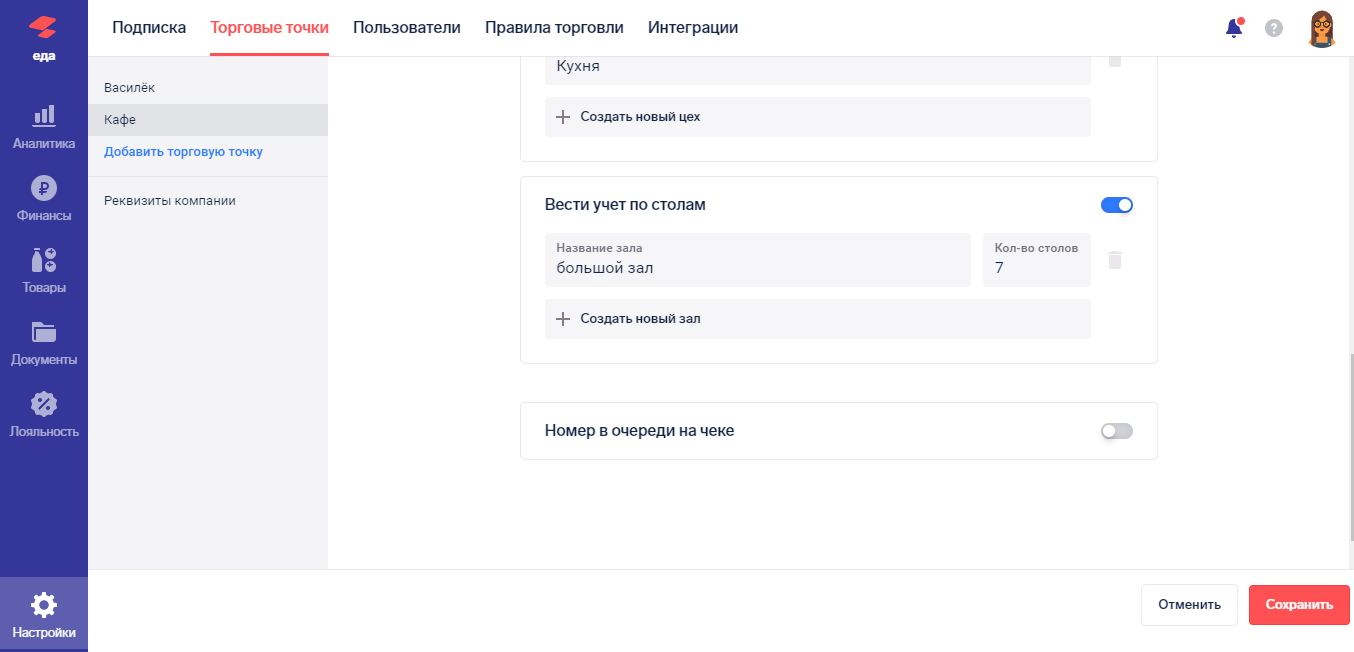
Task: Click the Еда logo icon
Action: point(43,37)
